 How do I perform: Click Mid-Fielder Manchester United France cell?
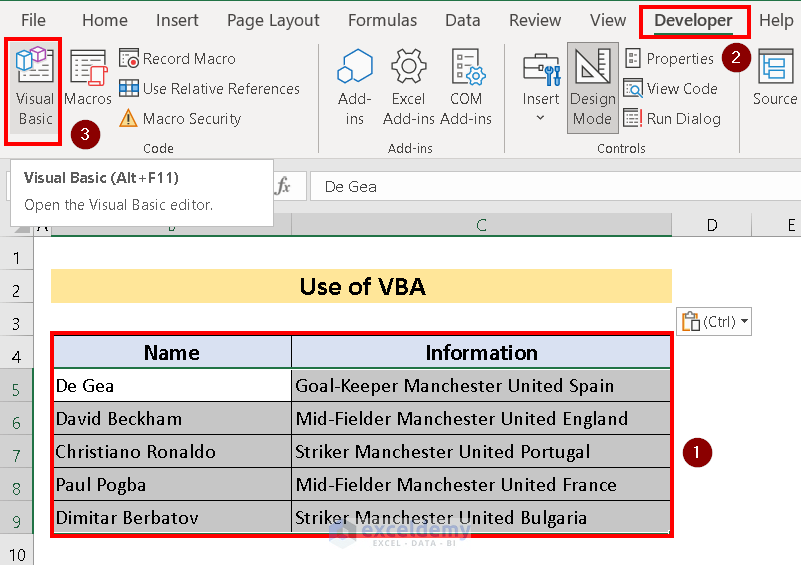(x=481, y=484)
